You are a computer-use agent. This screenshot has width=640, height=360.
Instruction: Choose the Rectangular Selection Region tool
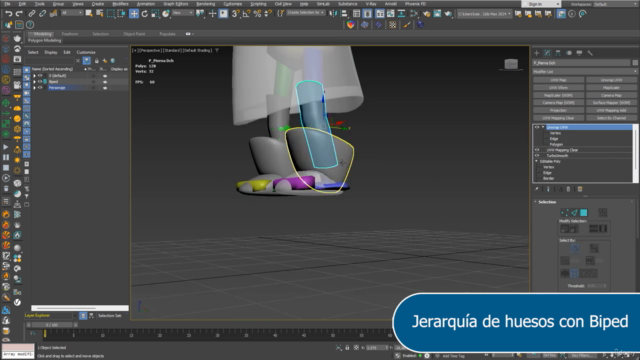tap(111, 13)
